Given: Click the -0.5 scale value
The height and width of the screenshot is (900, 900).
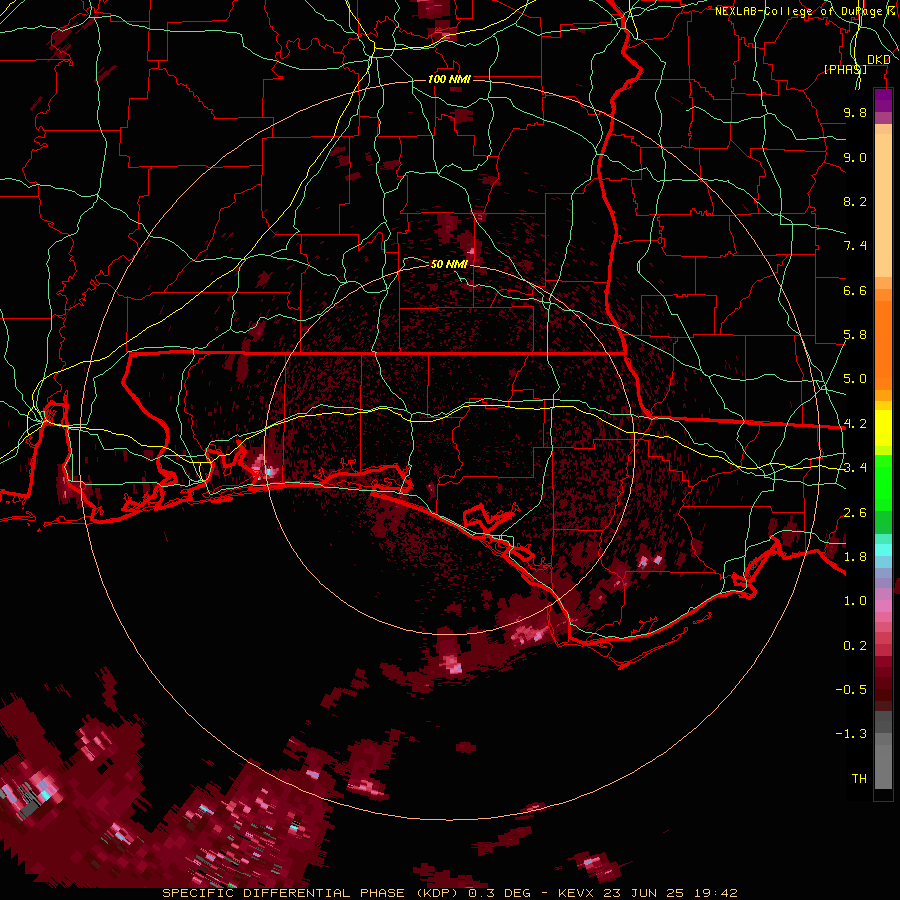Looking at the screenshot, I should coord(851,690).
